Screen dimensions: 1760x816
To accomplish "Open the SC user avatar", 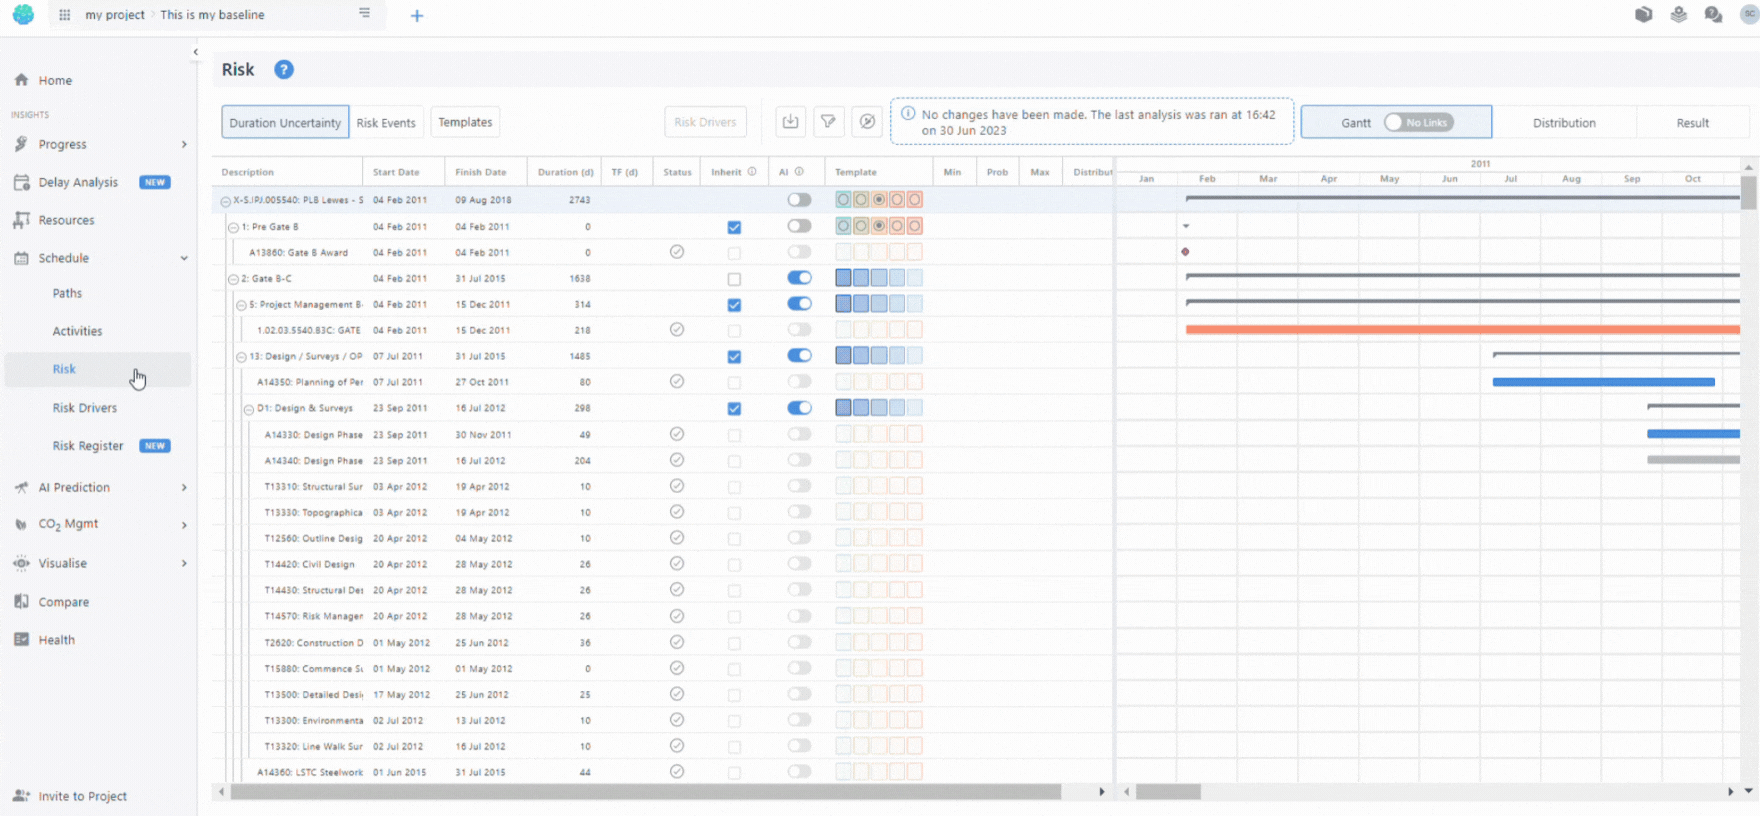I will 1748,15.
